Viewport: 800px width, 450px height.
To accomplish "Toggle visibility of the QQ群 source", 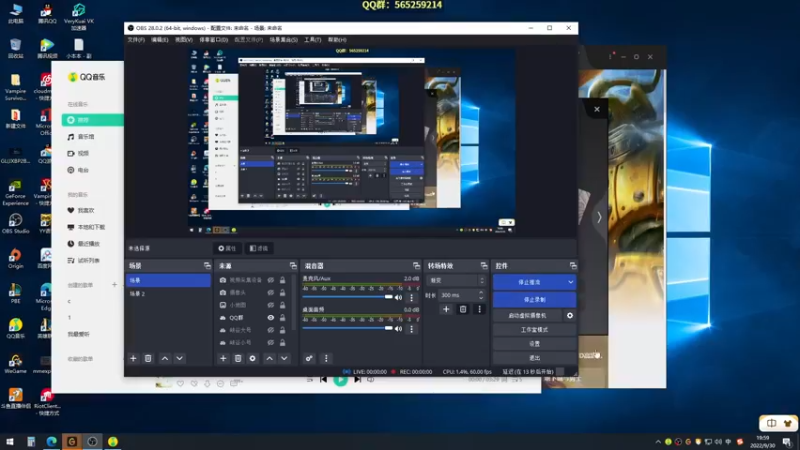I will [x=271, y=317].
